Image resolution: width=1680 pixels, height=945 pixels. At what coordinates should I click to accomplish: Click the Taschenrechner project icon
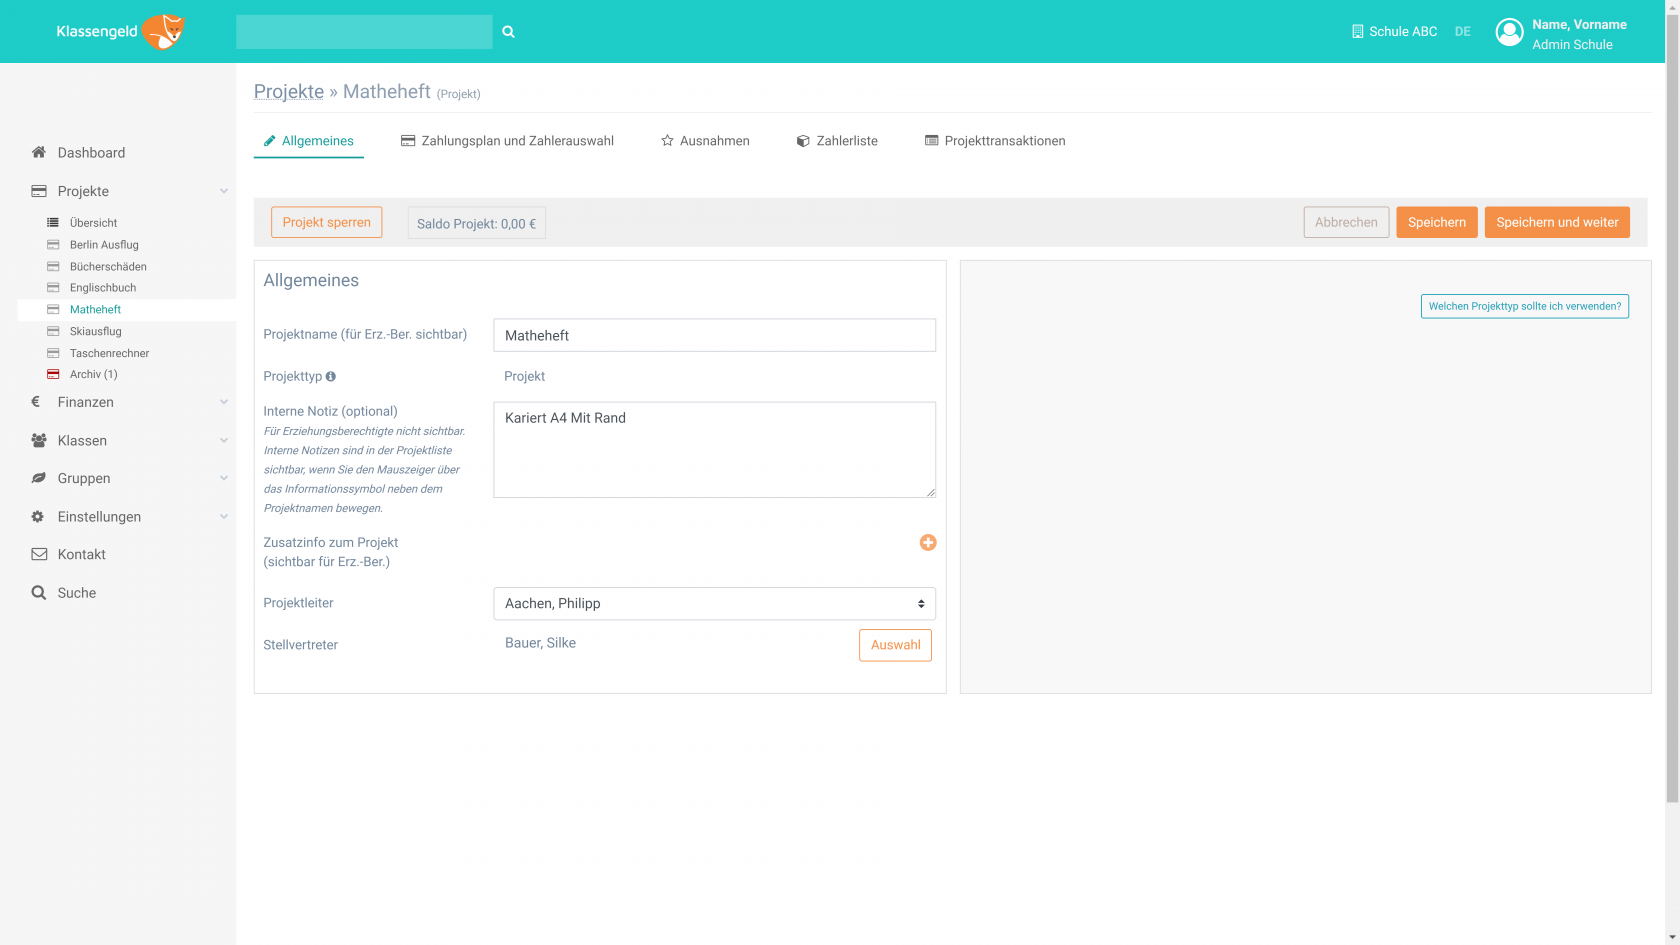[53, 353]
